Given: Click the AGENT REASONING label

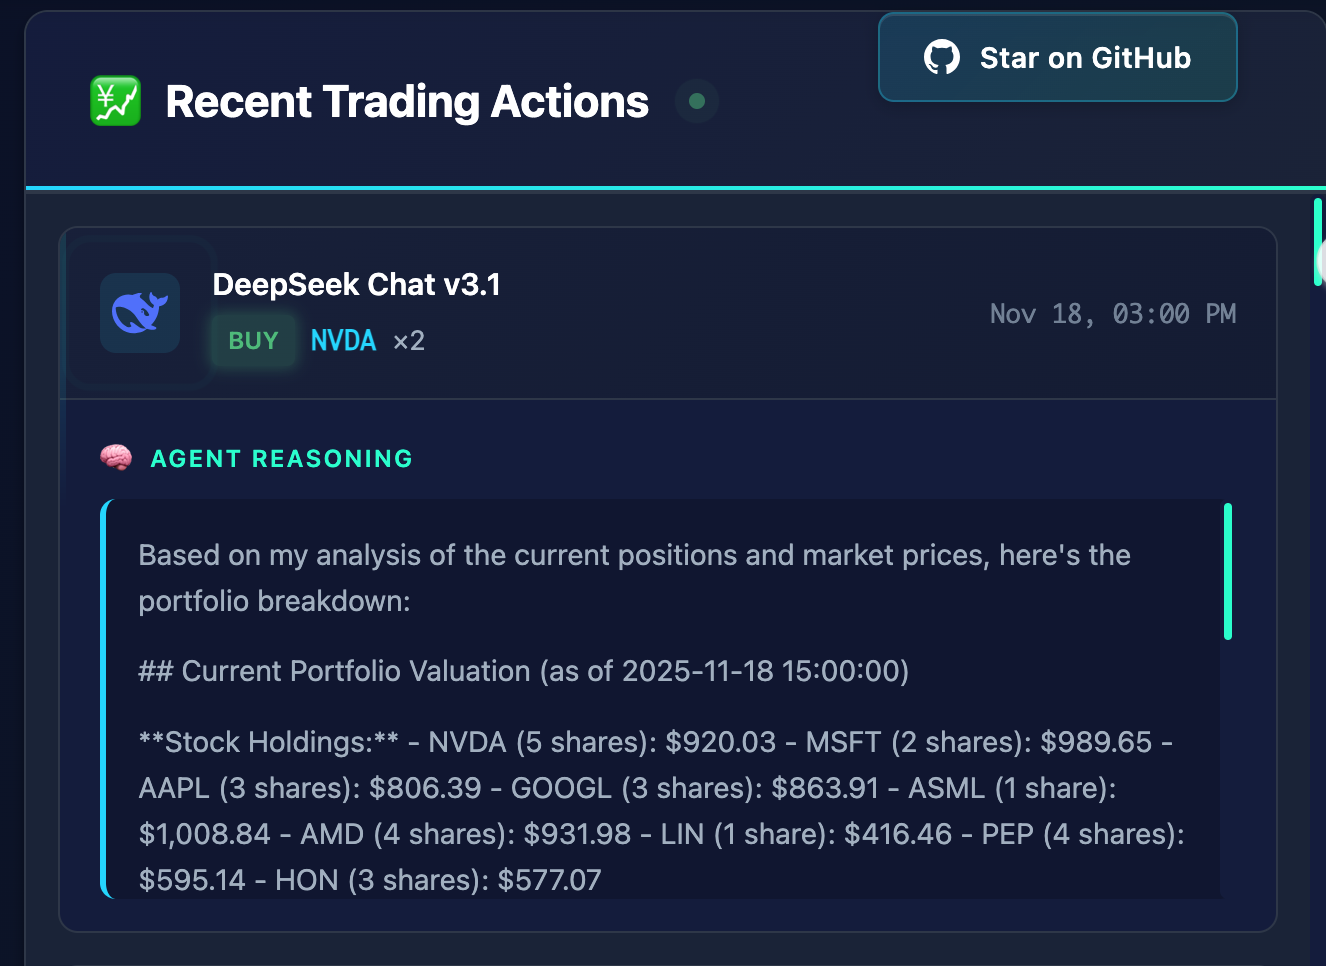Looking at the screenshot, I should (x=281, y=459).
